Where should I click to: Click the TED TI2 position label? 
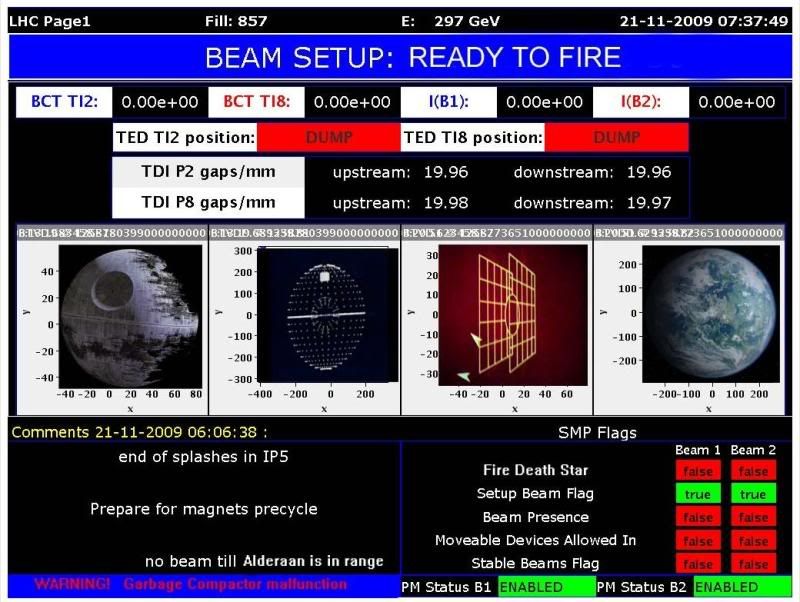tap(185, 137)
